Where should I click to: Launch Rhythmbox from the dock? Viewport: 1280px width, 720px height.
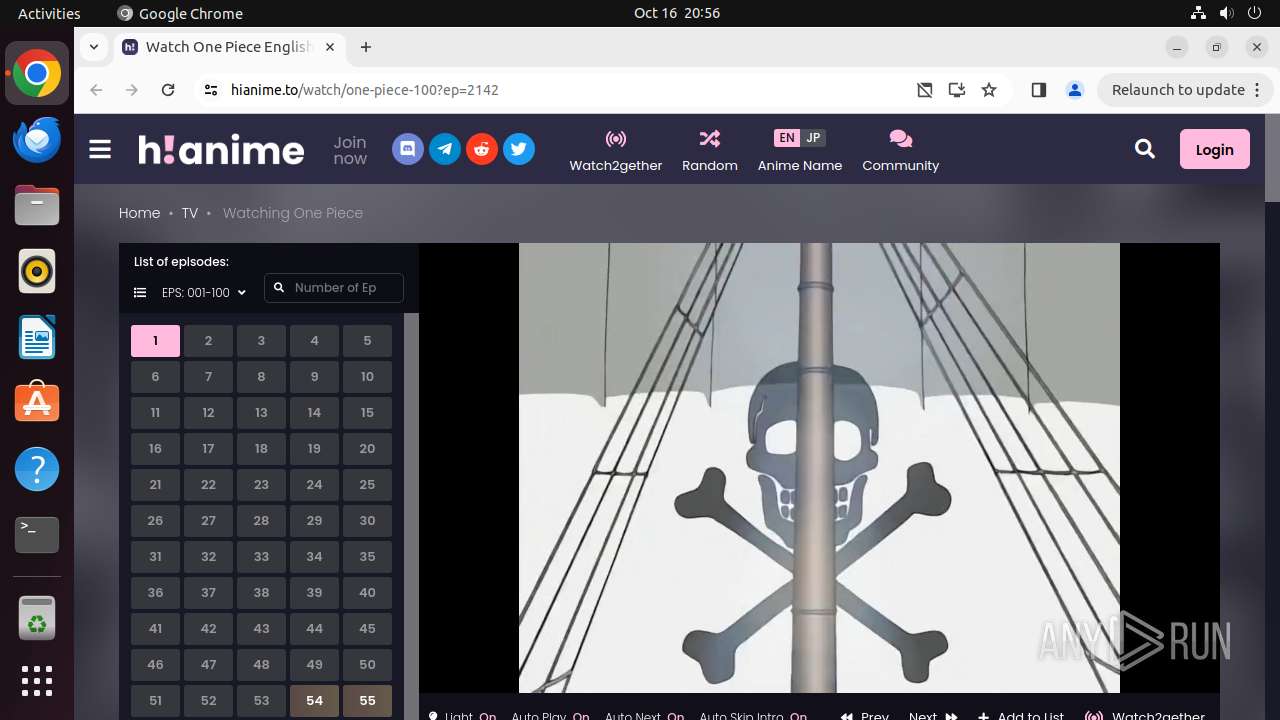pos(37,271)
